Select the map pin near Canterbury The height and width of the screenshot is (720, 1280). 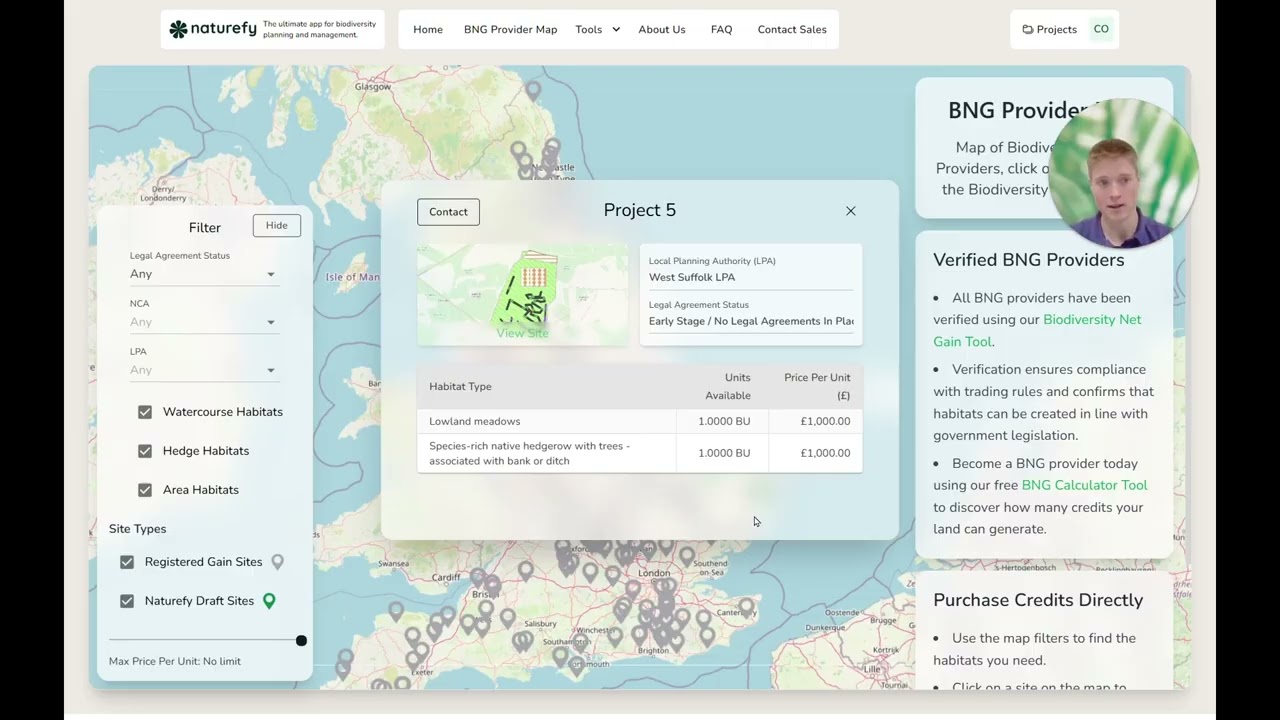point(746,606)
